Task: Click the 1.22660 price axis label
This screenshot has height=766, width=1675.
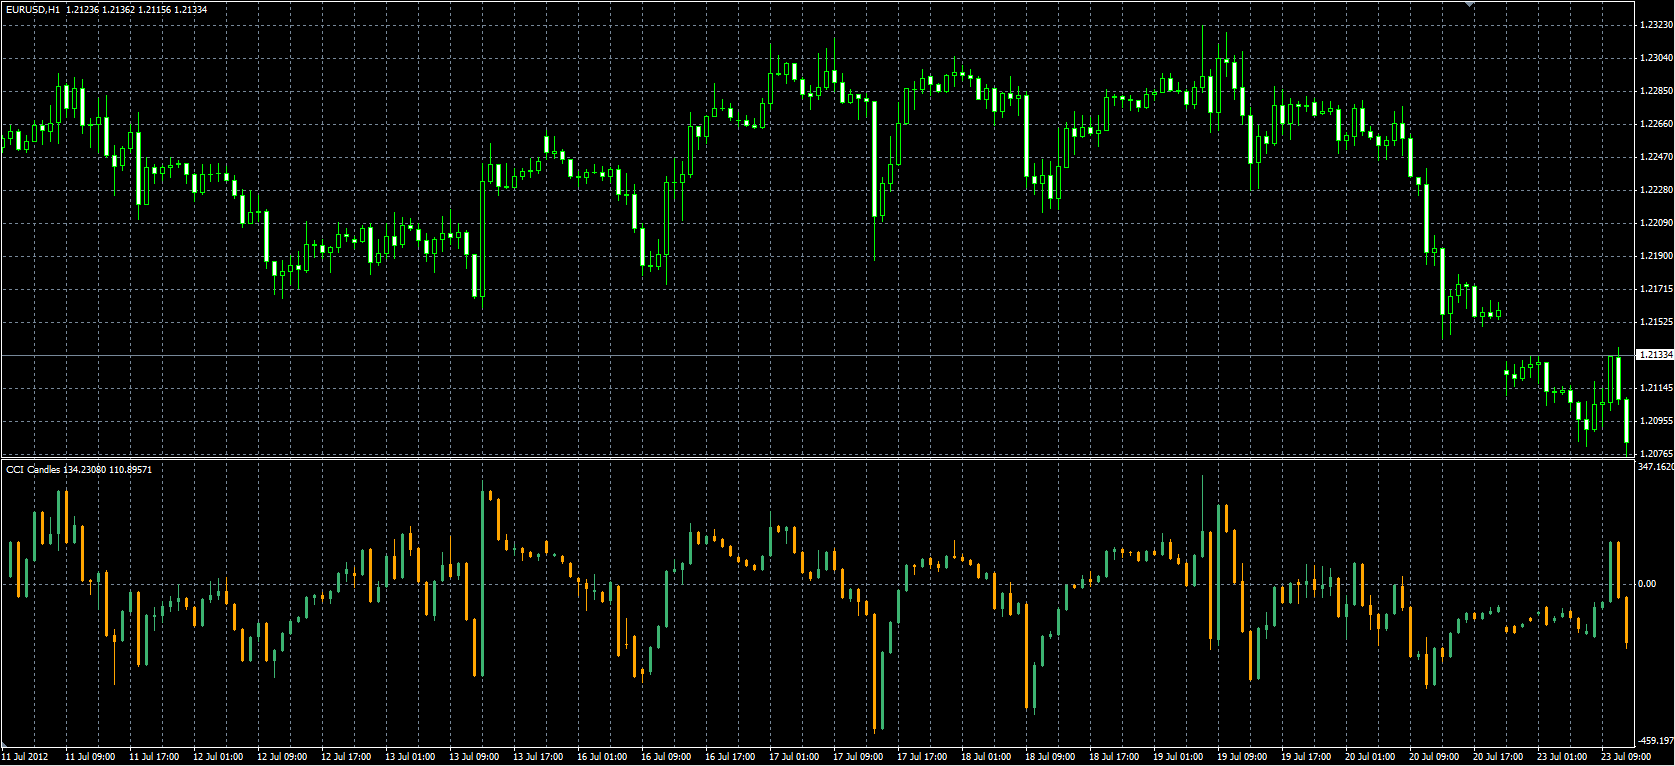Action: 1657,124
